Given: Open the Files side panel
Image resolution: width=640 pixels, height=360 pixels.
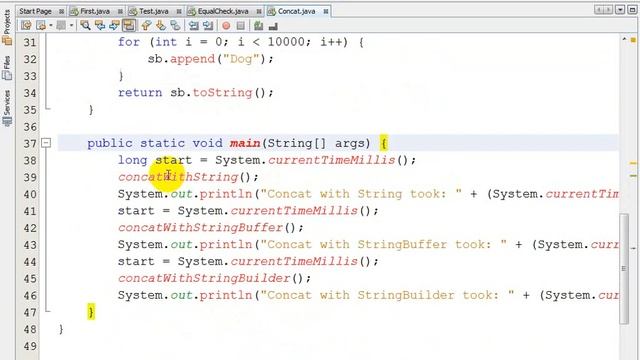Looking at the screenshot, I should point(7,68).
